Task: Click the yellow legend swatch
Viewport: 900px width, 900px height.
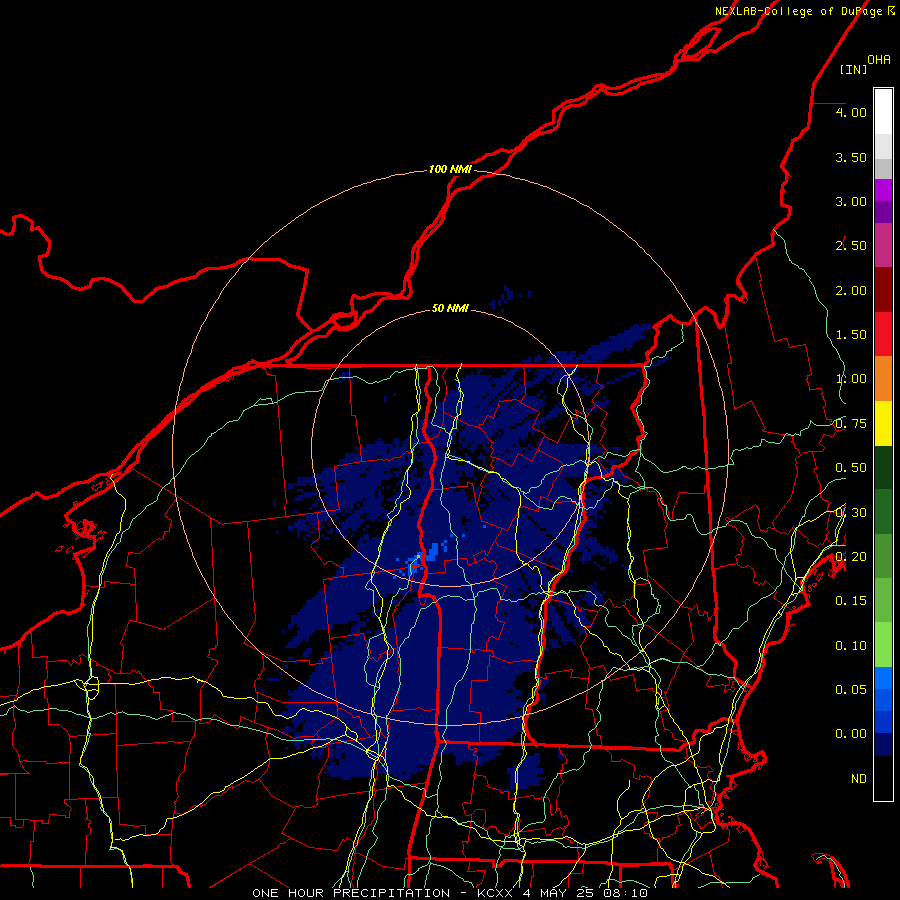Action: [x=883, y=423]
